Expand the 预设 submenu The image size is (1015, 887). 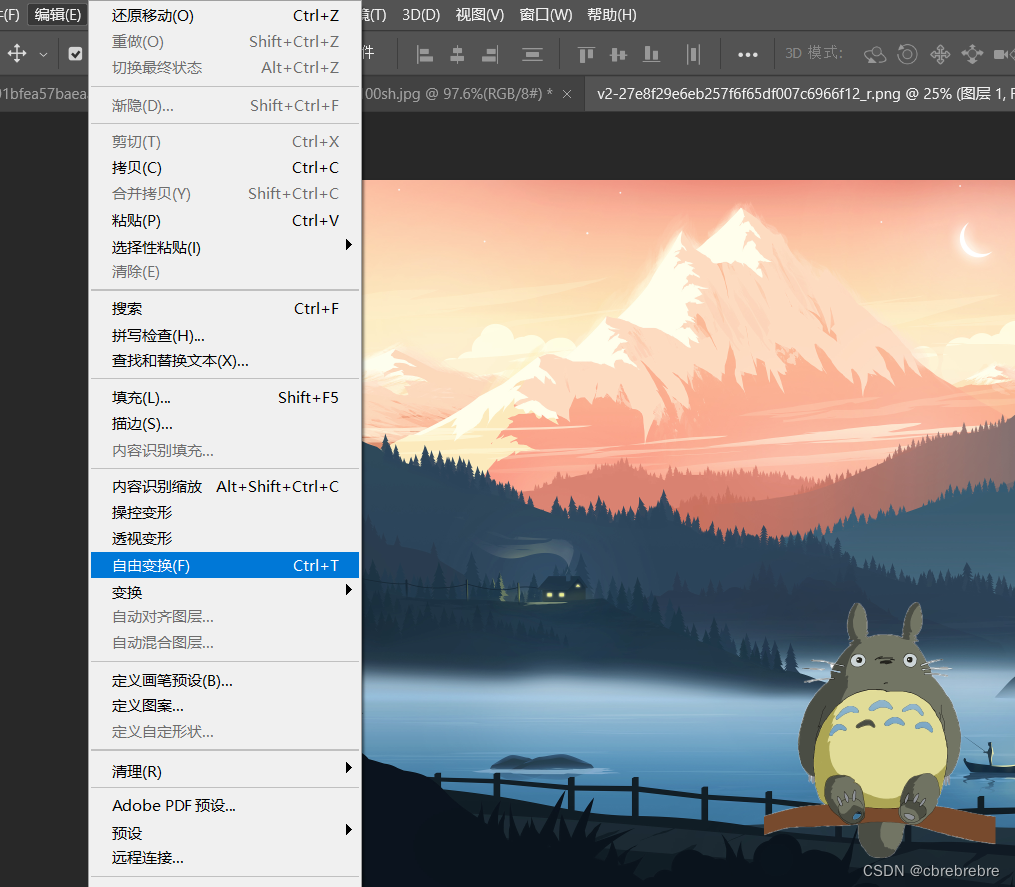pos(225,833)
